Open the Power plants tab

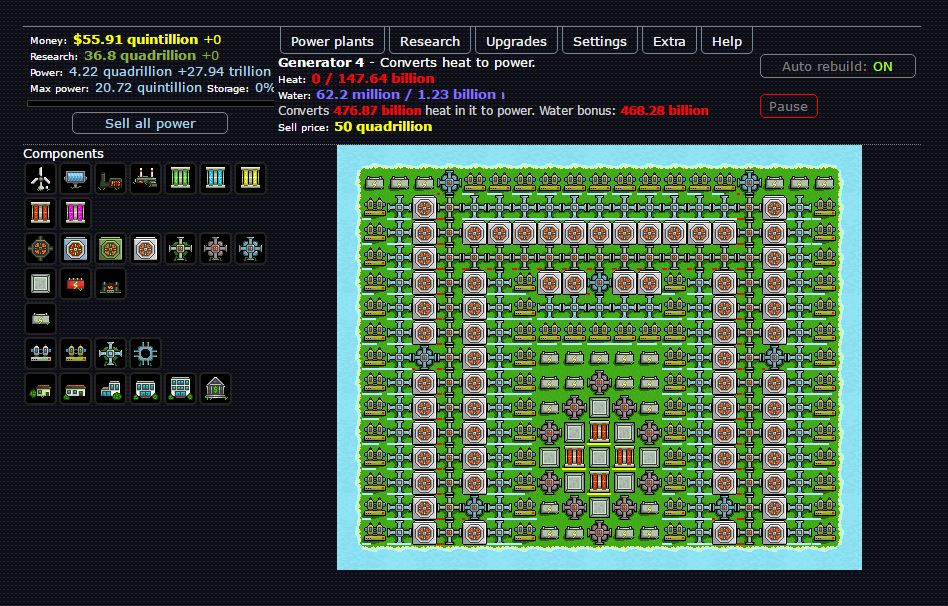click(333, 41)
